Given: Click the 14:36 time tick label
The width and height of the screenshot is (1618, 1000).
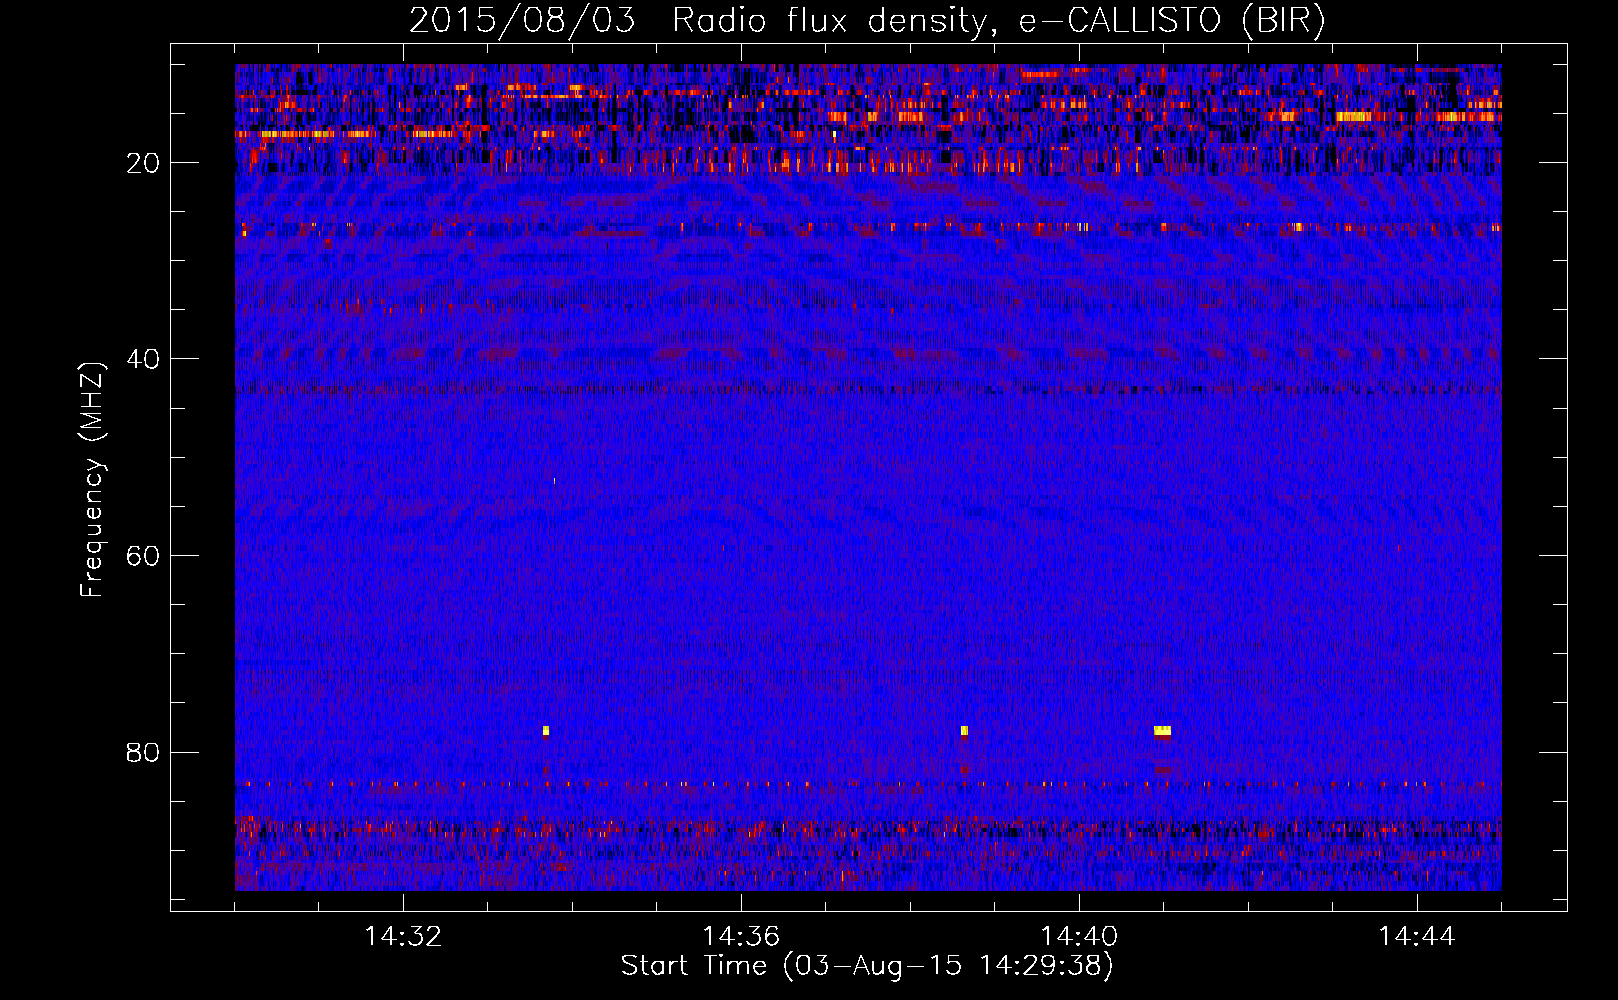Looking at the screenshot, I should pyautogui.click(x=741, y=937).
